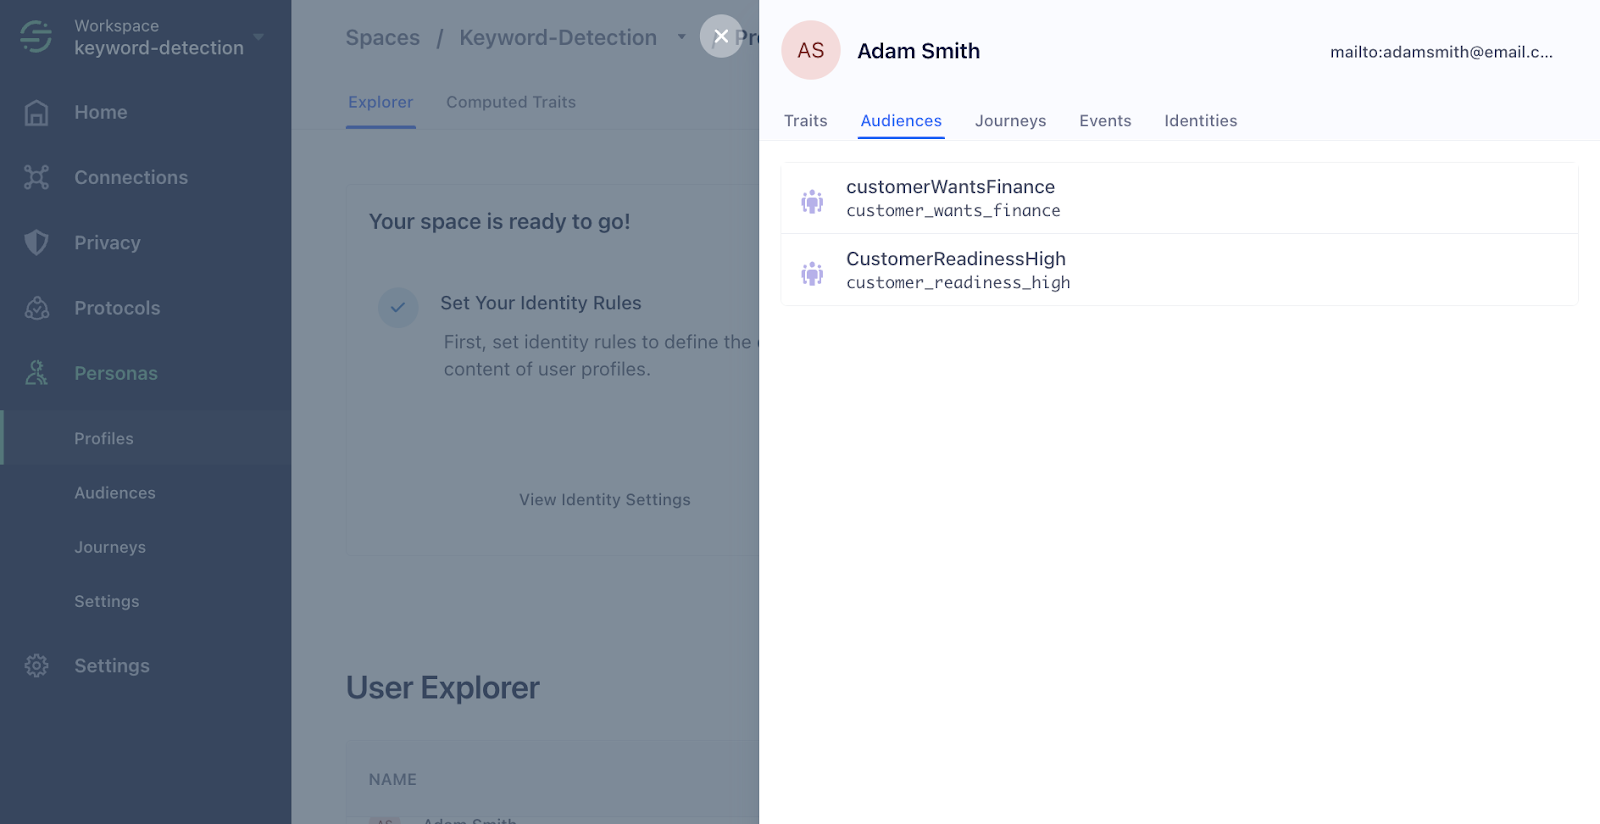Click the Workspace keyword-detection label
1600x824 pixels.
pos(159,37)
